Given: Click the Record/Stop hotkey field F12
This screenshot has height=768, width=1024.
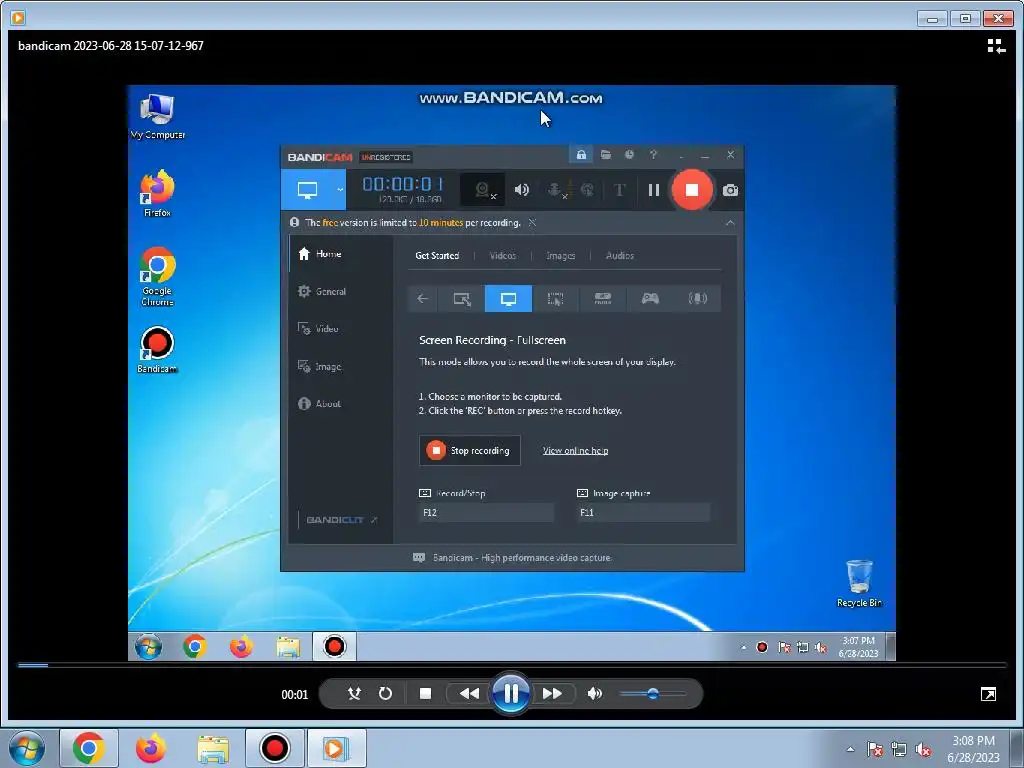Looking at the screenshot, I should coord(486,513).
